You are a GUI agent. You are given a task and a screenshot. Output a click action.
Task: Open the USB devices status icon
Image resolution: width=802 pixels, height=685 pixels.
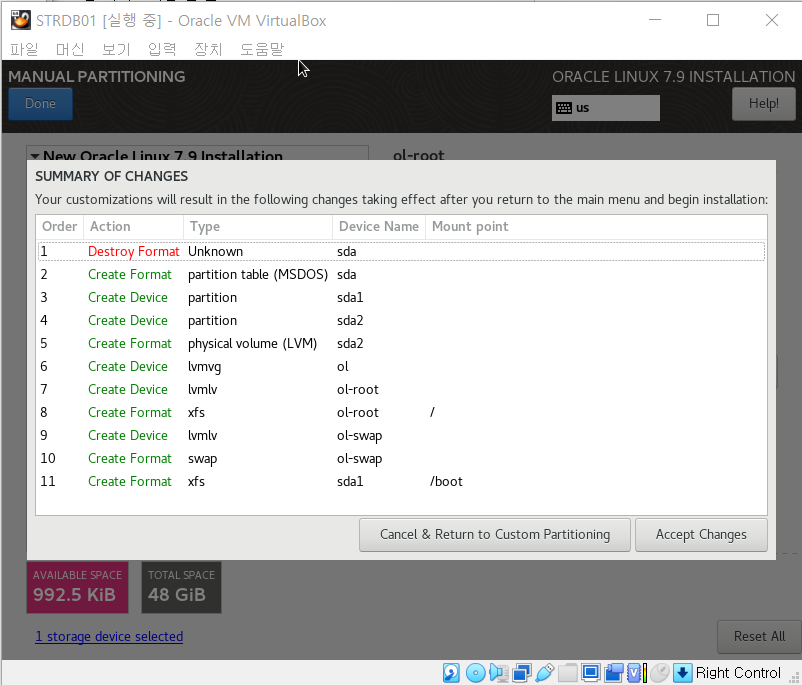coord(544,673)
